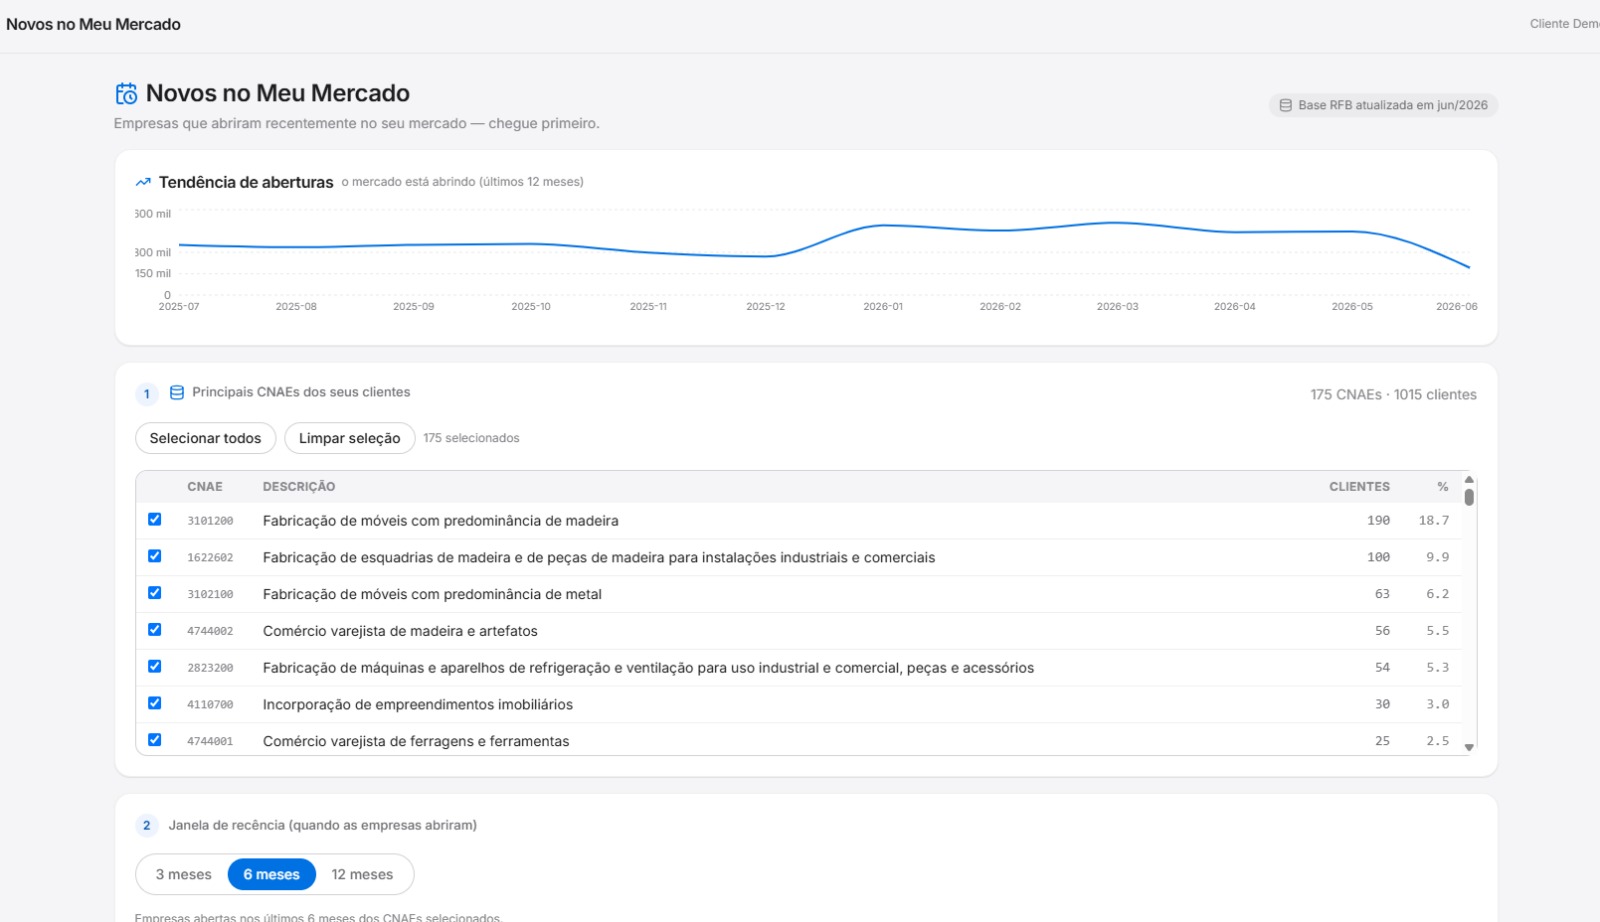Image resolution: width=1600 pixels, height=922 pixels.
Task: Toggle checkbox for Fabricação de móveis de metal
Action: (x=154, y=593)
